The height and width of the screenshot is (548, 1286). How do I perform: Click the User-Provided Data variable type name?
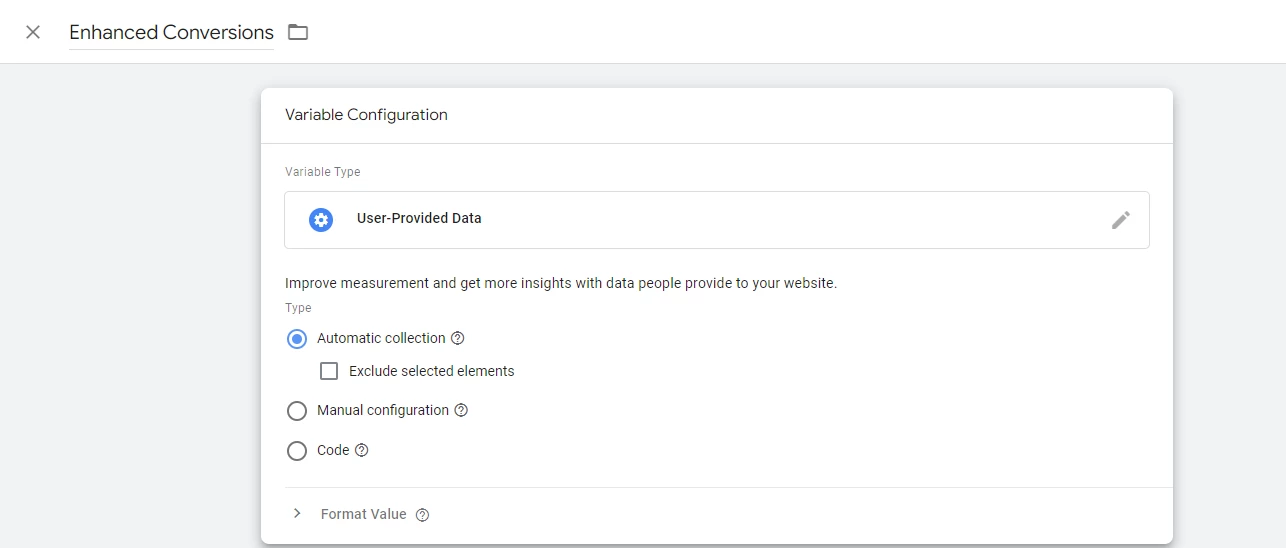[419, 218]
